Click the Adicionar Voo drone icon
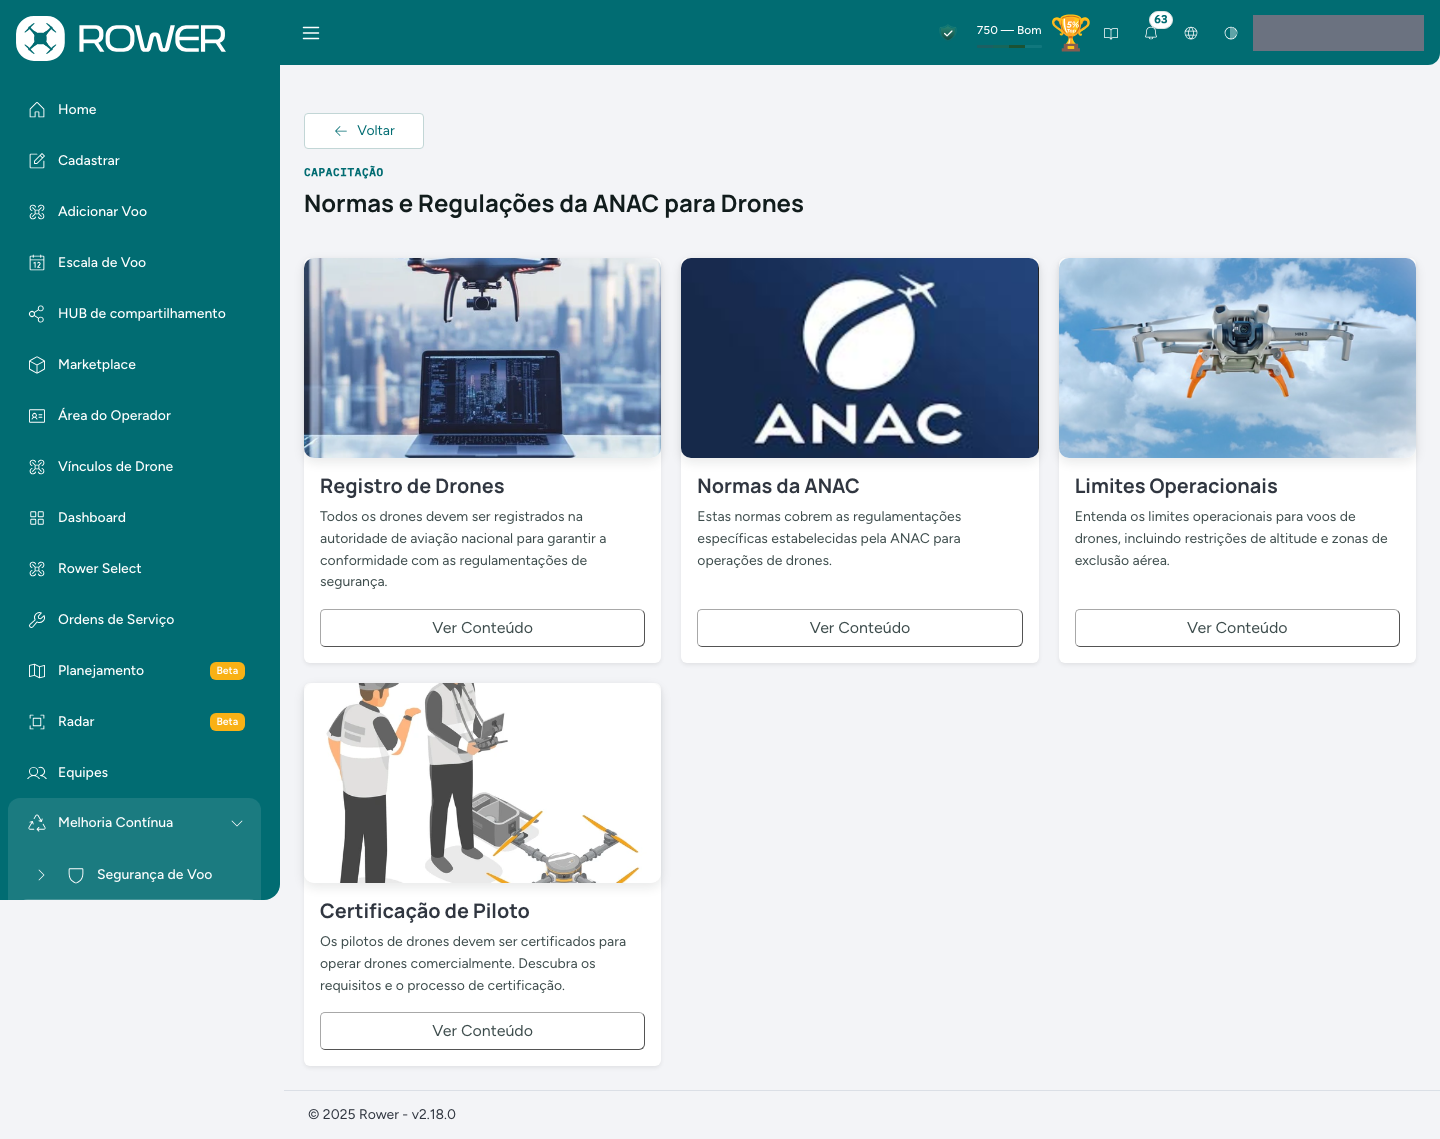This screenshot has height=1139, width=1440. point(37,212)
